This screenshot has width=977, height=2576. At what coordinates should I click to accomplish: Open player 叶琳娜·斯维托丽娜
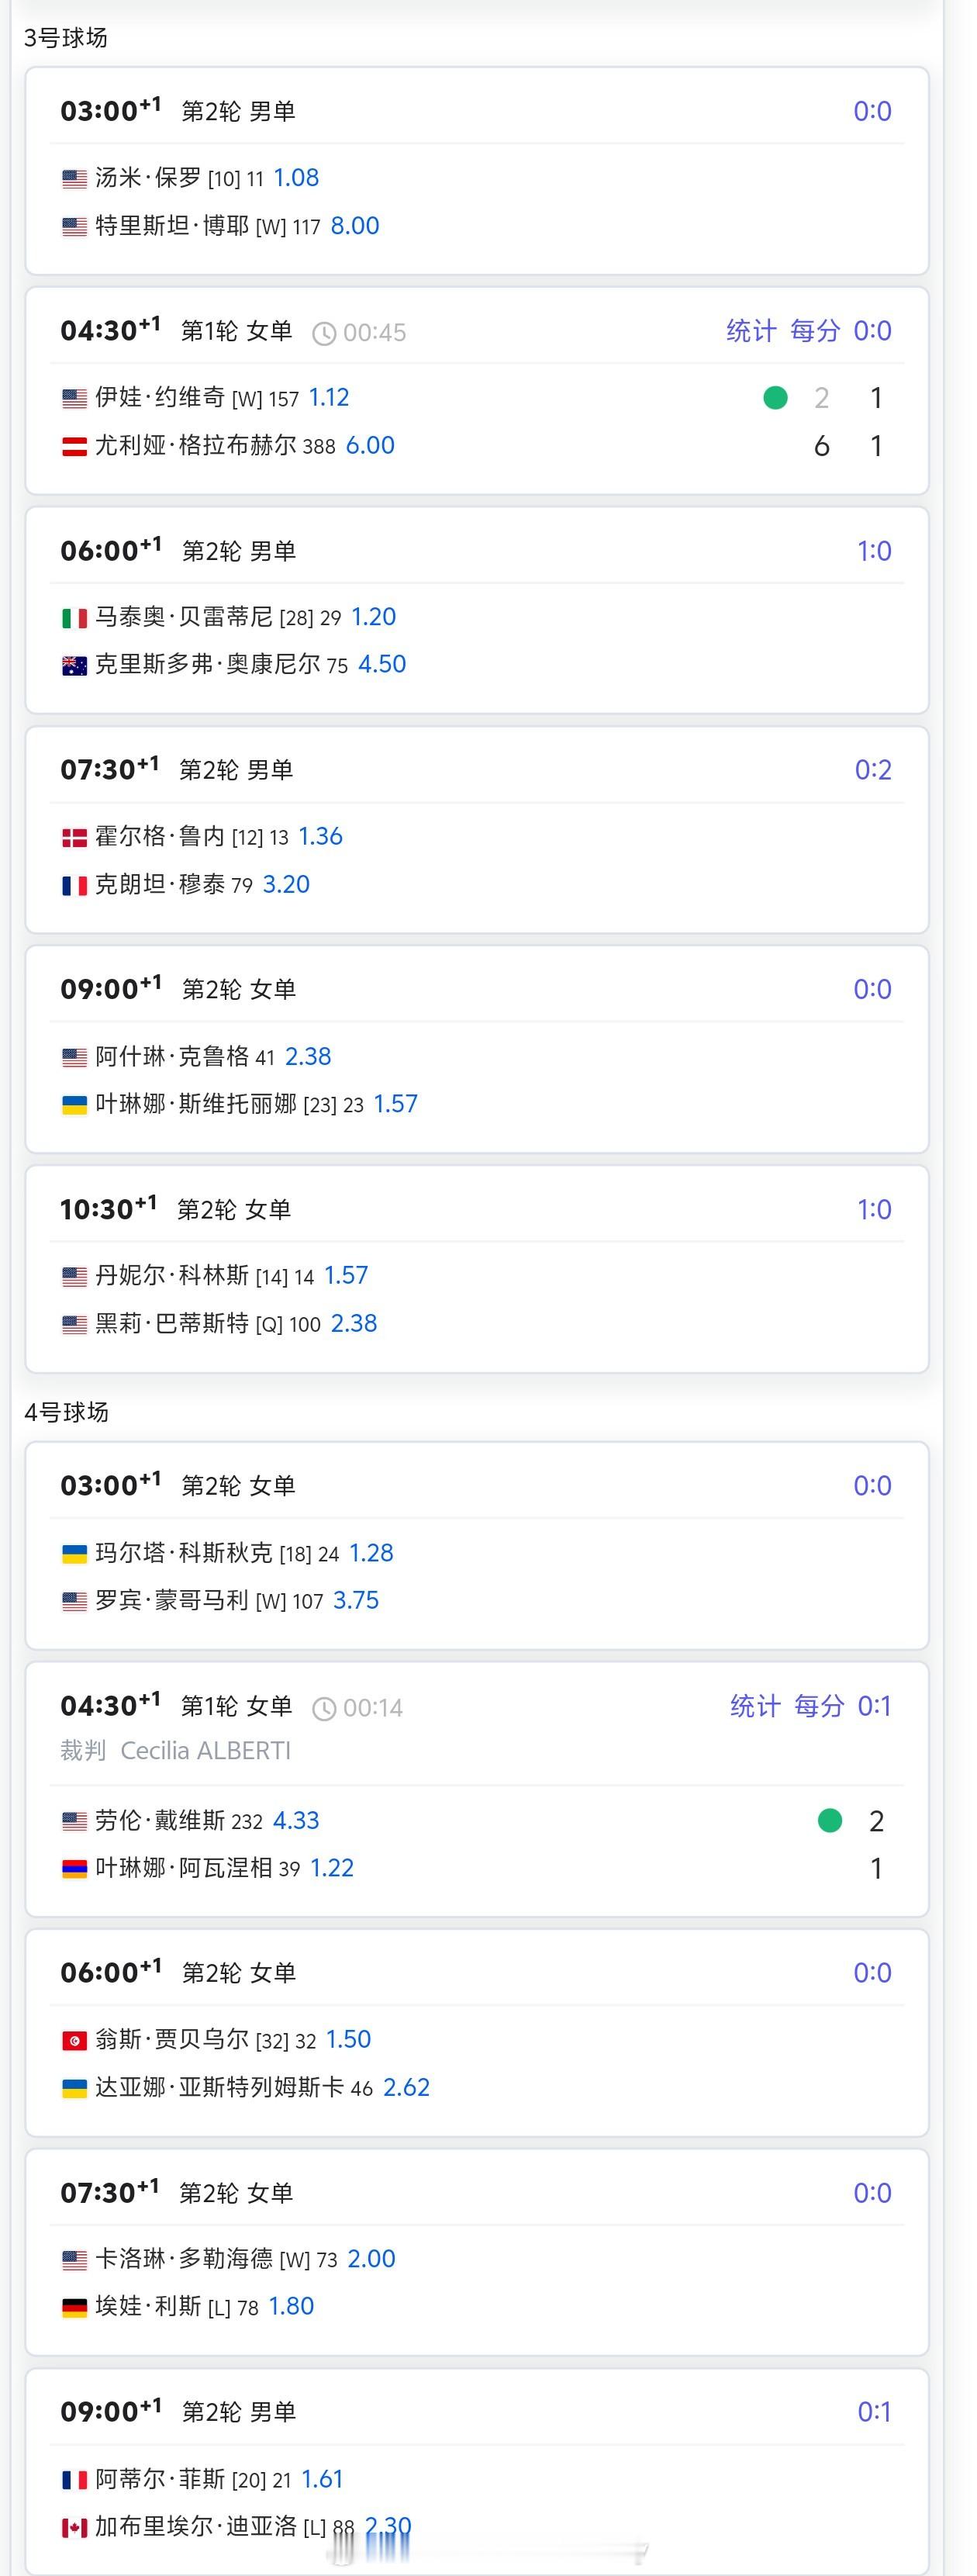point(196,1104)
